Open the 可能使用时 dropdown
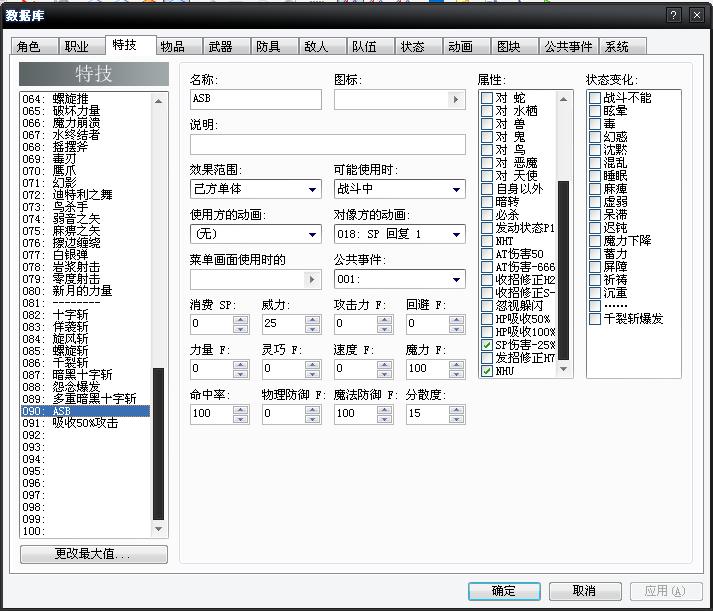Image resolution: width=713 pixels, height=611 pixels. (399, 189)
